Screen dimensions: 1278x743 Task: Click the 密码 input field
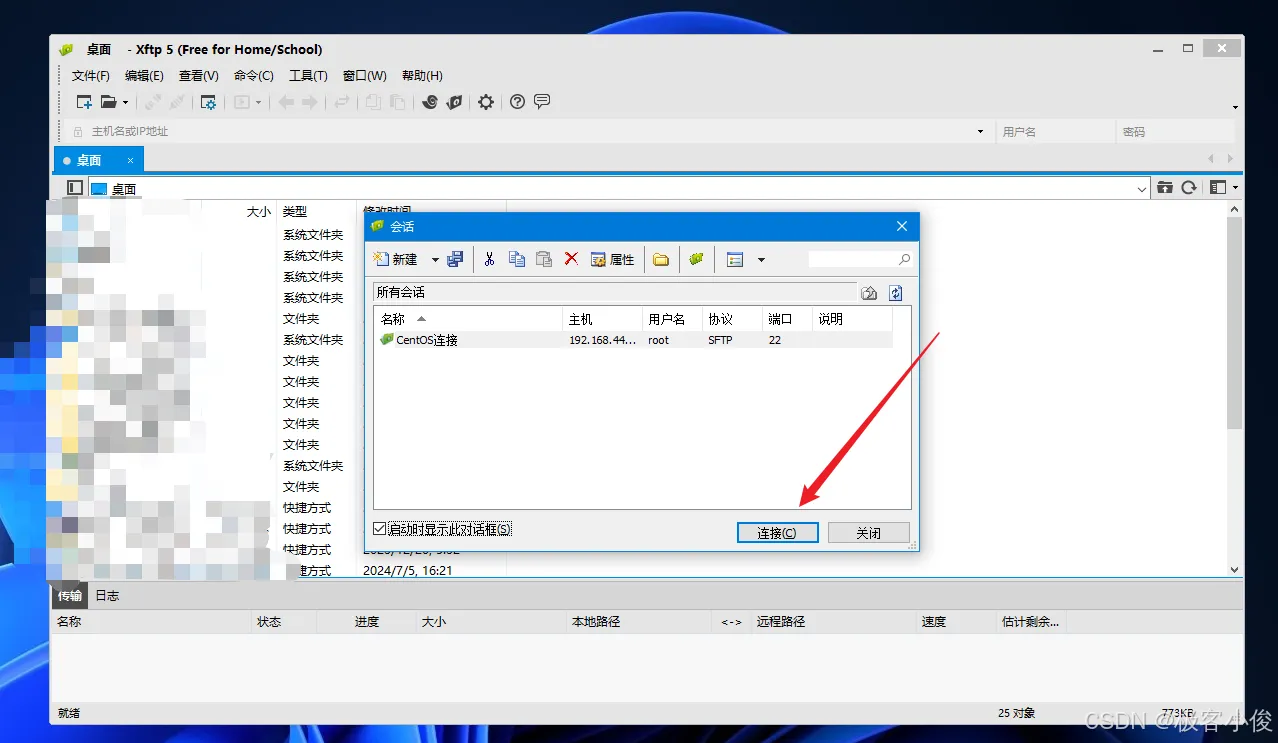1176,131
